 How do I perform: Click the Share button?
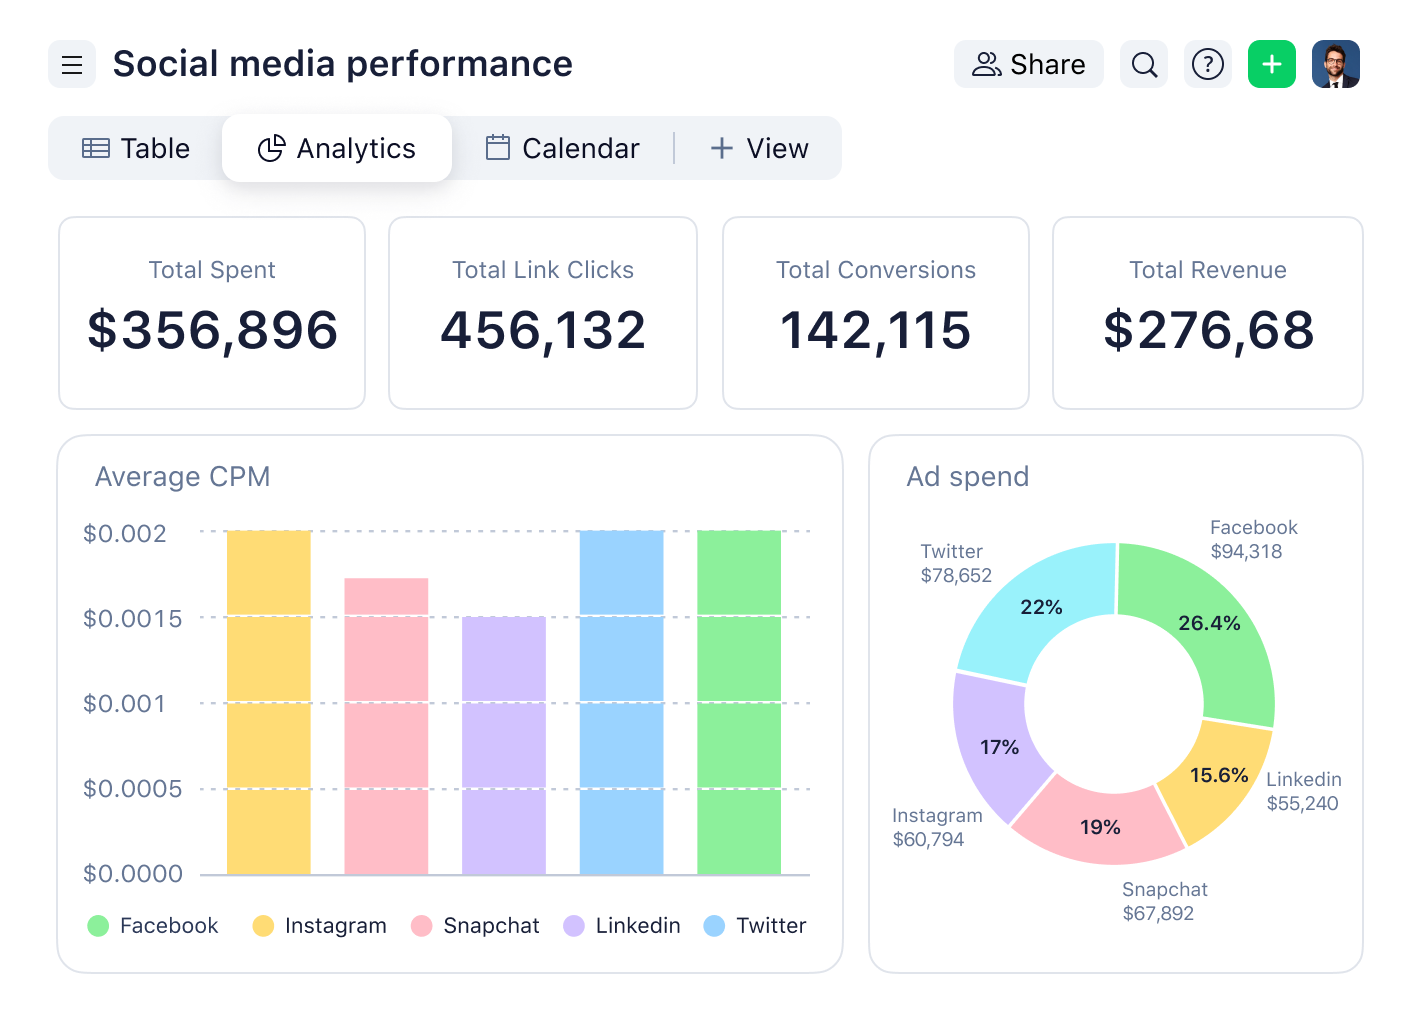coord(1029,65)
